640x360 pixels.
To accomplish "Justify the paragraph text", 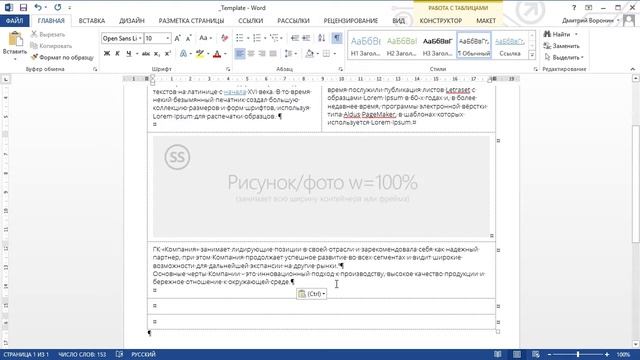I will pos(273,53).
